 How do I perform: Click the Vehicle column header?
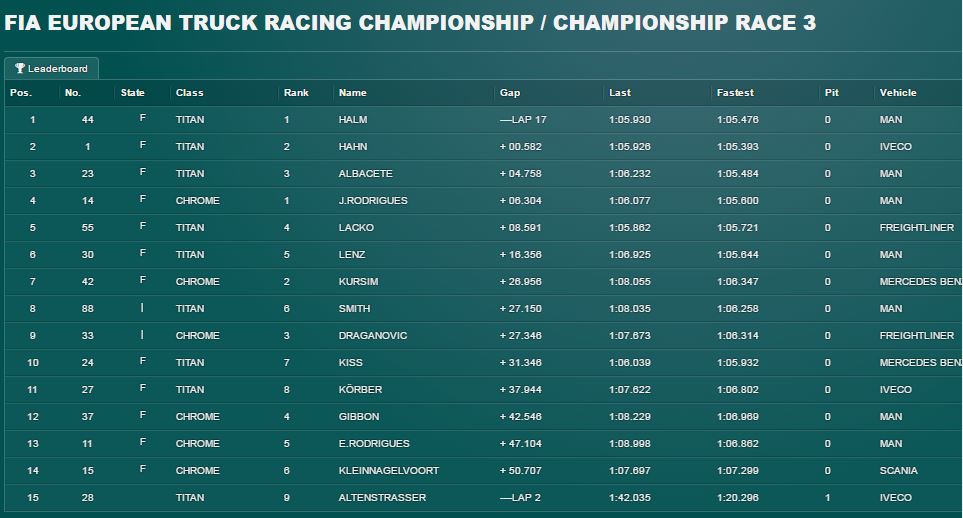898,93
